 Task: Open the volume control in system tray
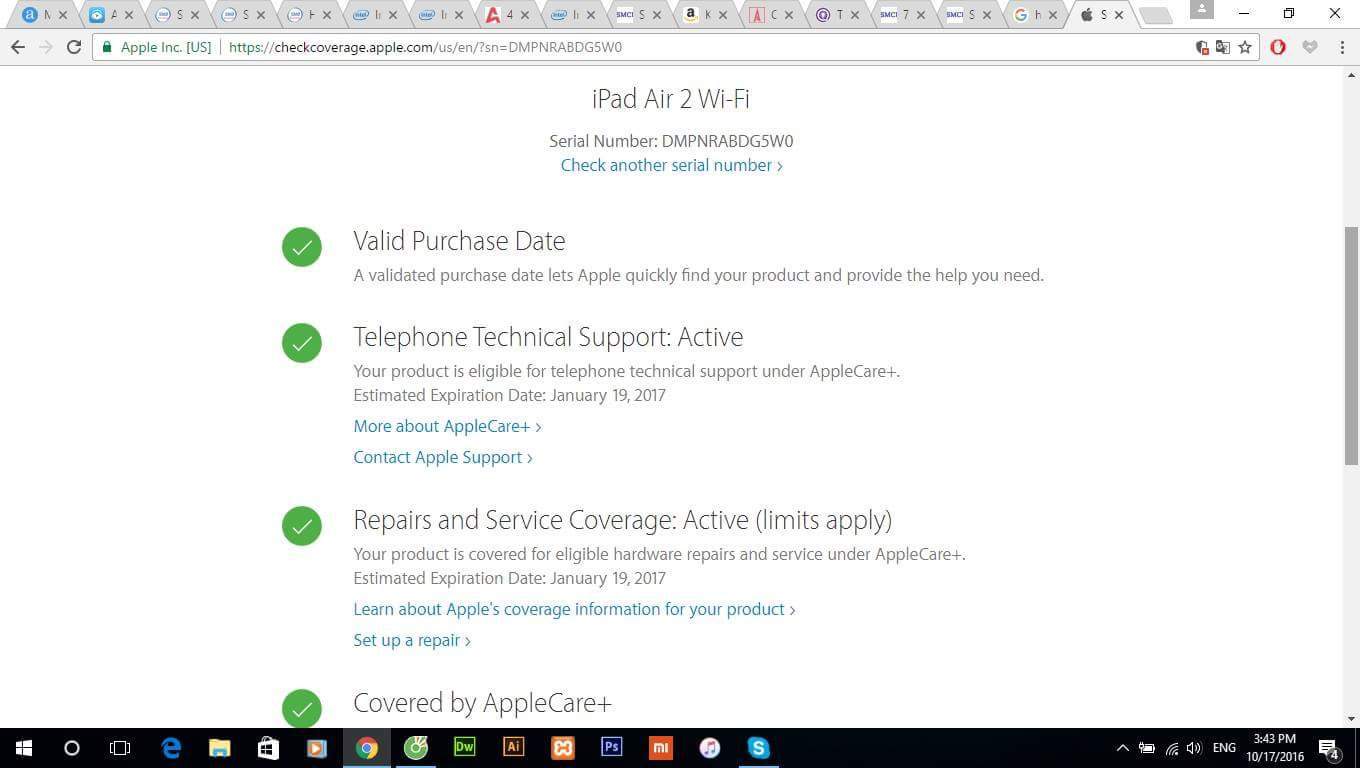(x=1194, y=748)
